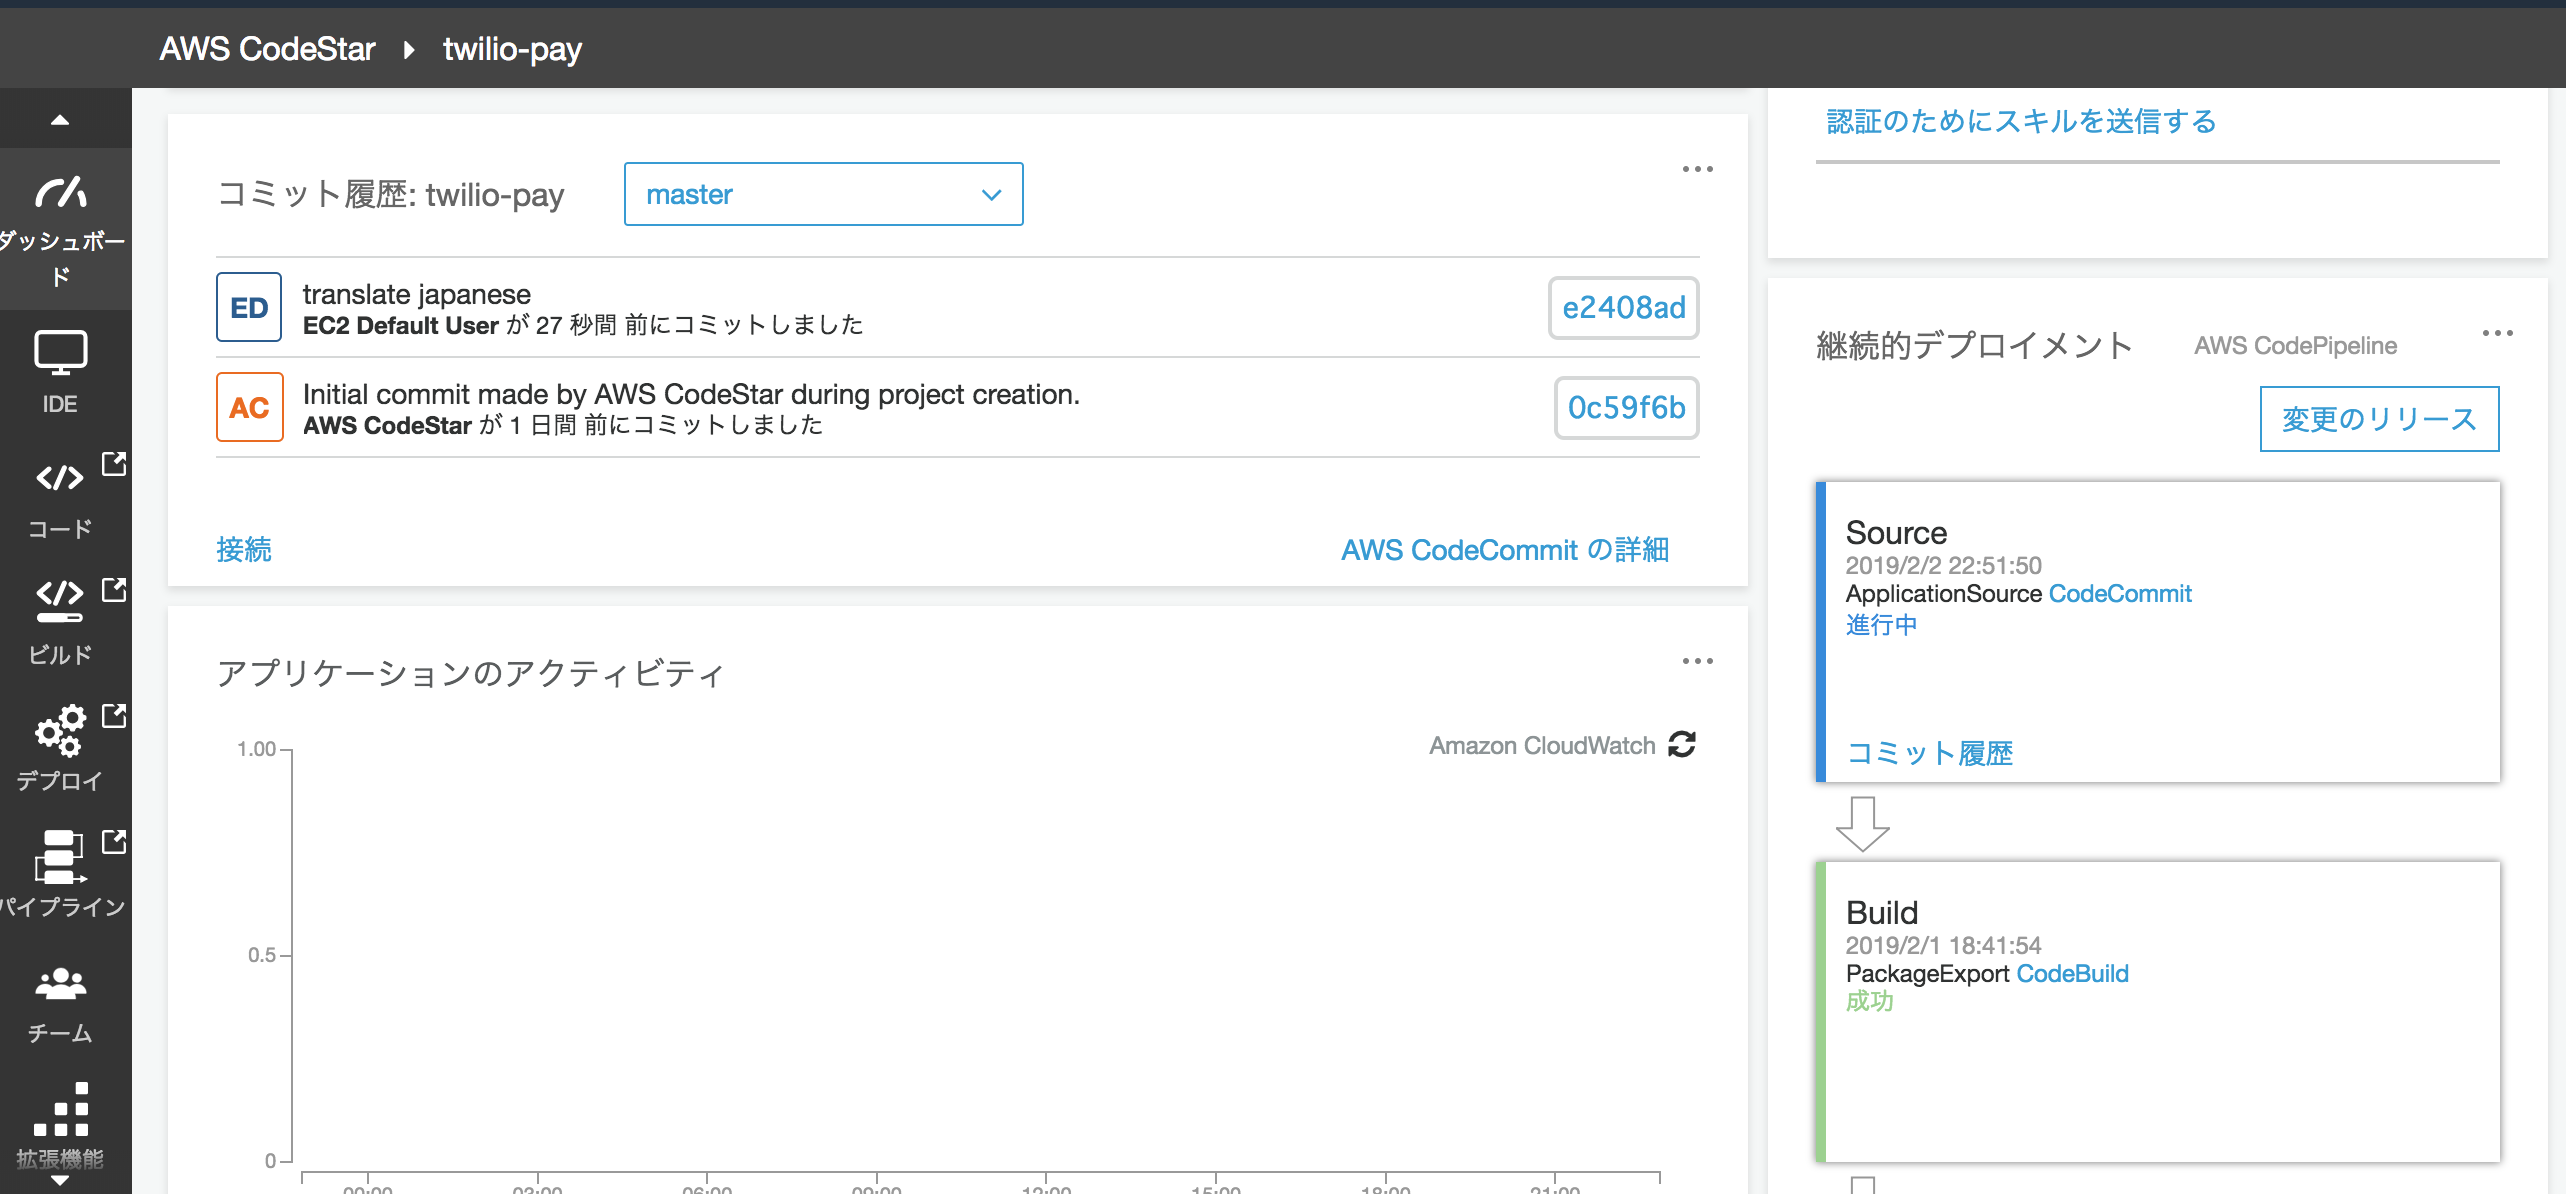The width and height of the screenshot is (2566, 1194).
Task: Open the master branch dropdown
Action: 823,194
